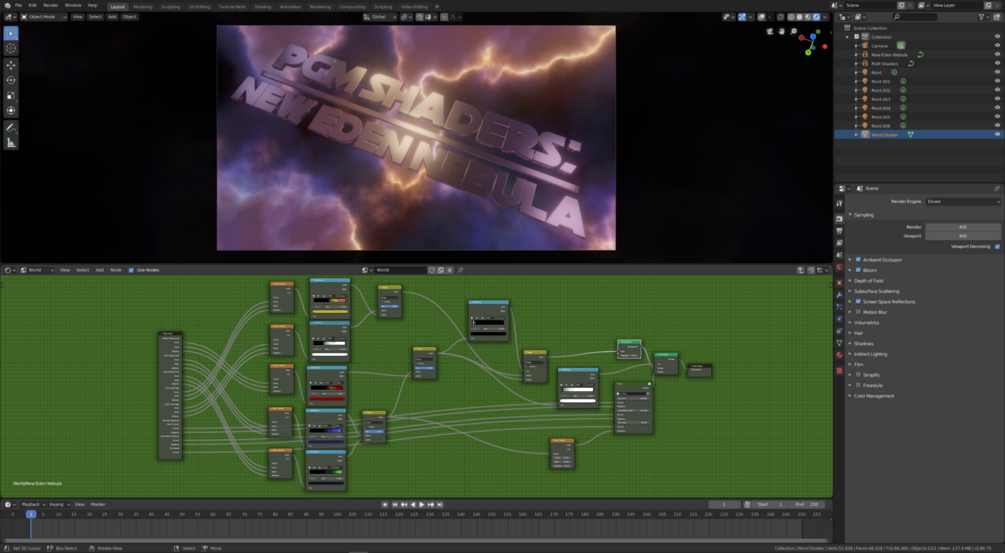Select the Annotate tool
The image size is (1005, 553).
tap(11, 128)
